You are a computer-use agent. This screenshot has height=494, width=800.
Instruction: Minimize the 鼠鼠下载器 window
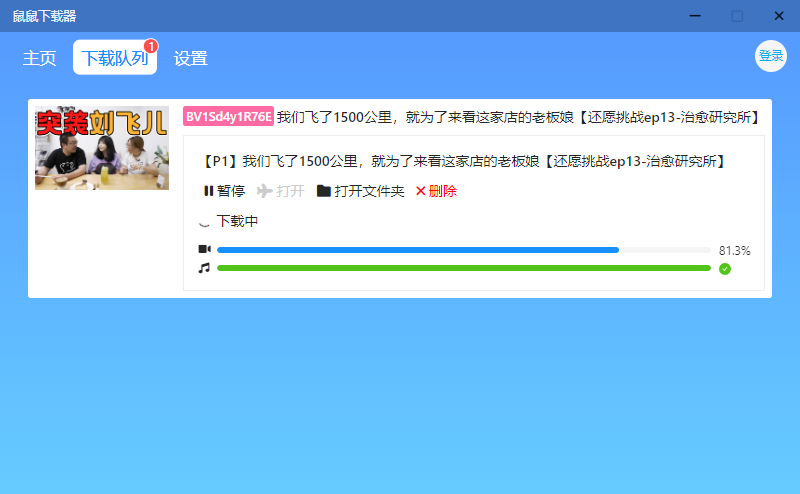(x=695, y=16)
